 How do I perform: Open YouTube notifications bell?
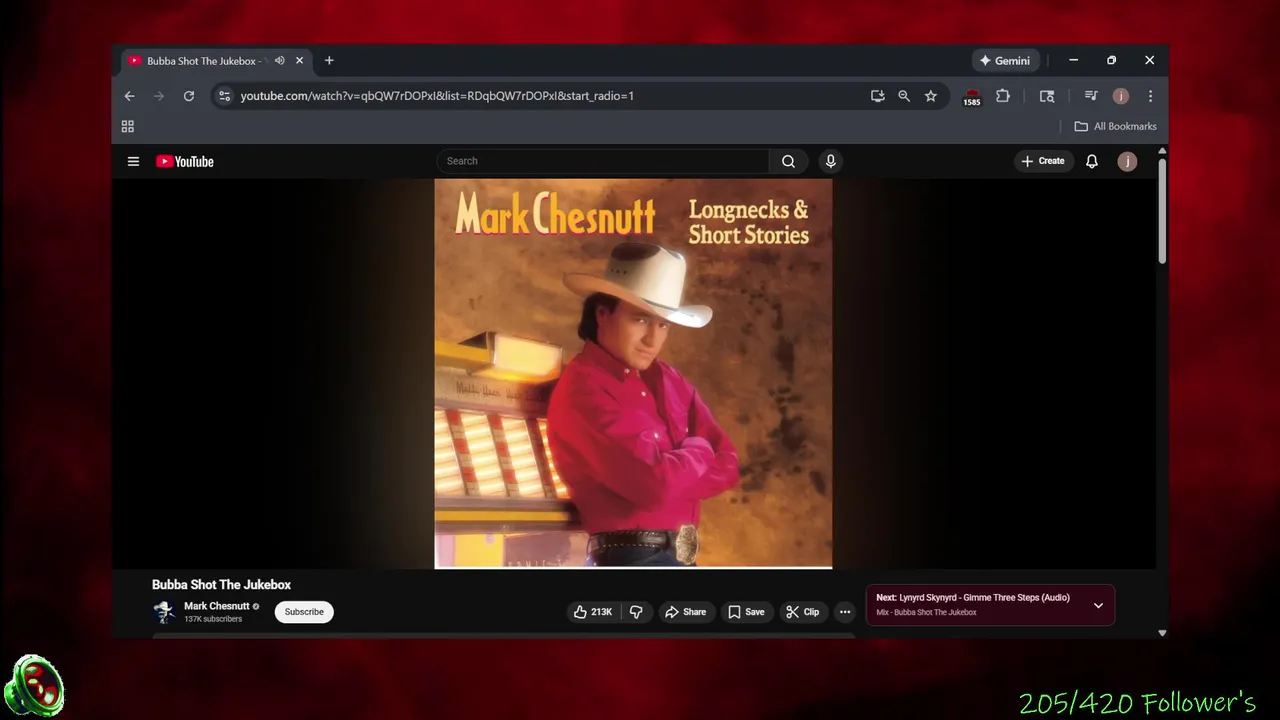[x=1092, y=161]
